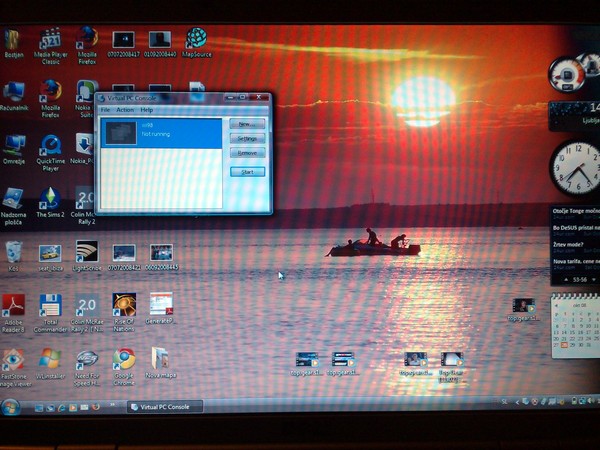Click Show Desktop in Quick Launch
Viewport: 600px width, 450px height.
coord(39,408)
